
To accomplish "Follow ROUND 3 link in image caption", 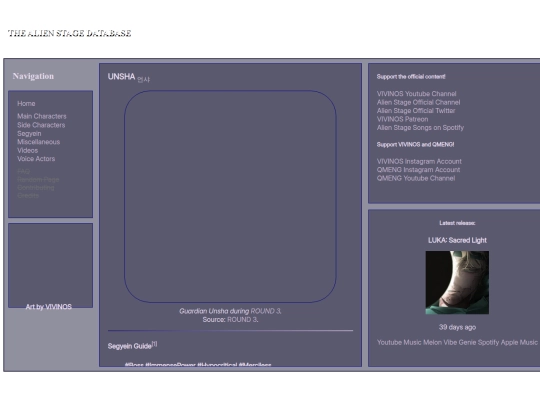I will 265,311.
